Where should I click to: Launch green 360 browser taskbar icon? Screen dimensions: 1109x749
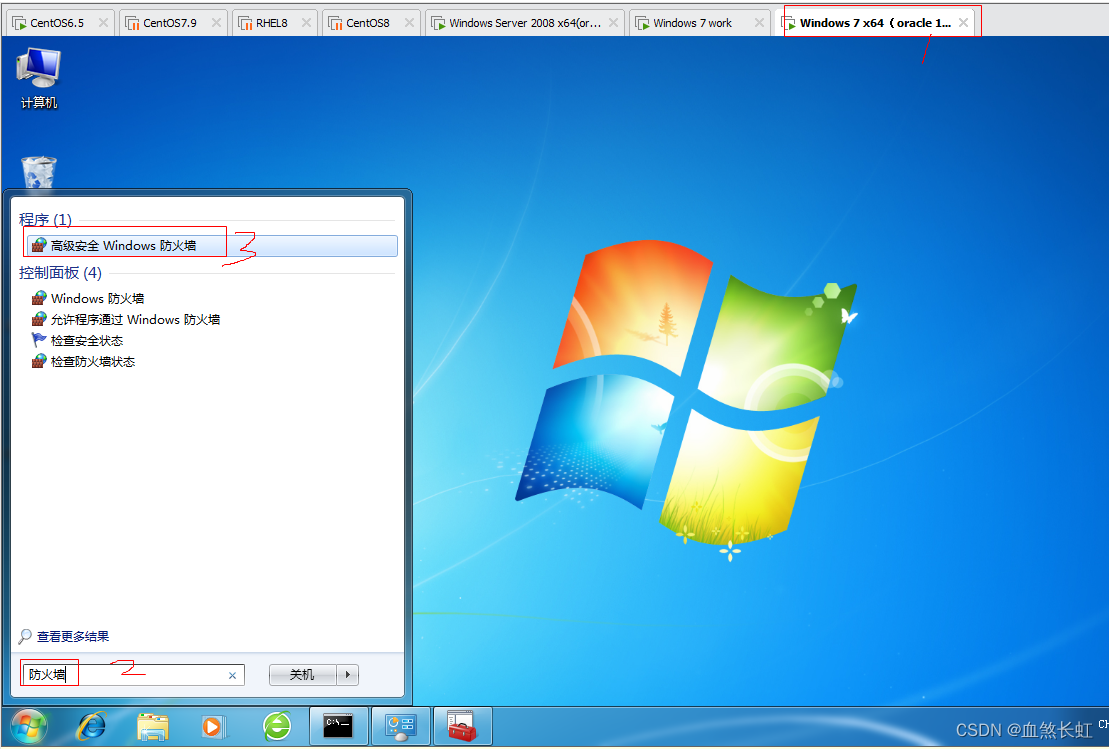point(277,726)
